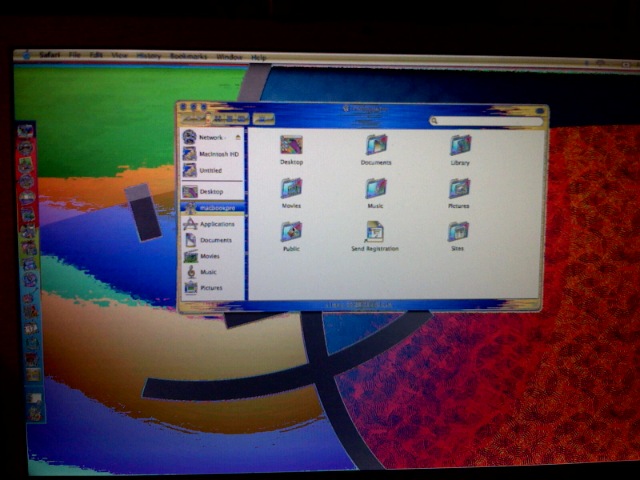
Task: Open the Action menu in Finder toolbar
Action: pyautogui.click(x=263, y=119)
